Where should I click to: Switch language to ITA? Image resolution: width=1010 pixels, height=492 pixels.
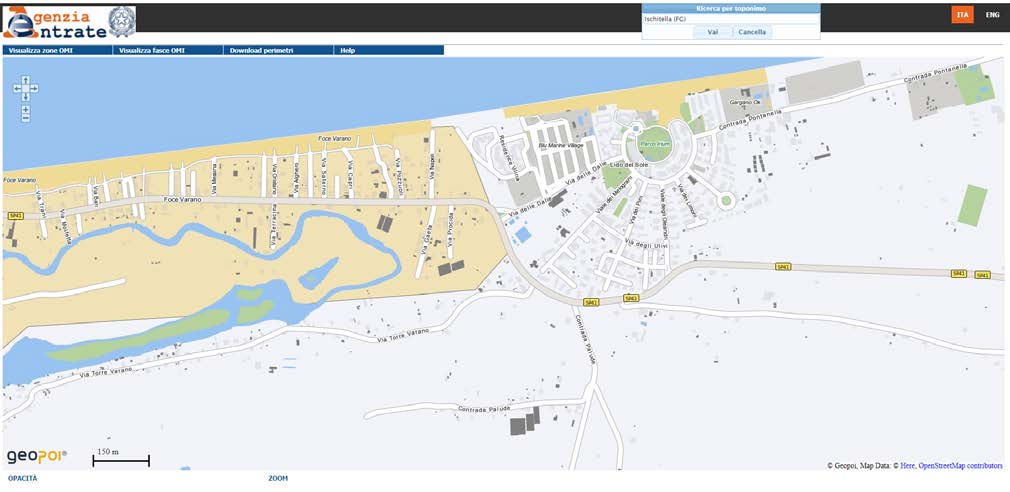pyautogui.click(x=962, y=15)
